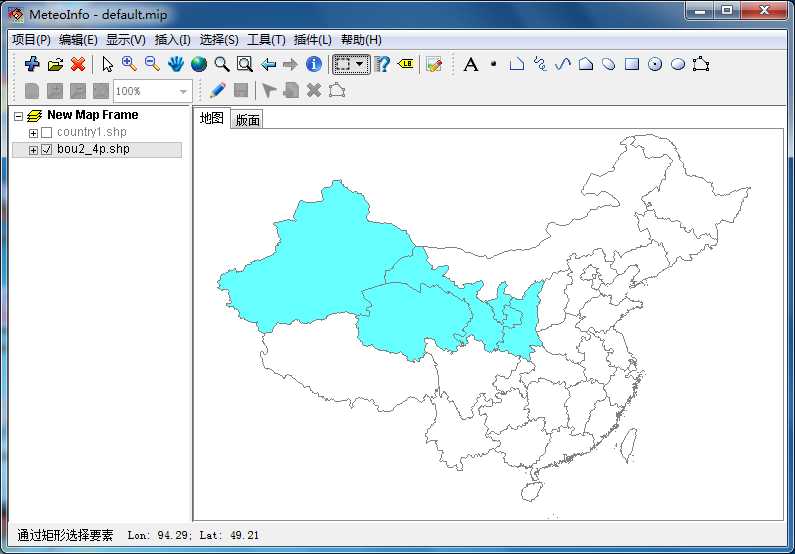The height and width of the screenshot is (554, 795).
Task: Minimize the MeteoInfo window
Action: pos(700,10)
